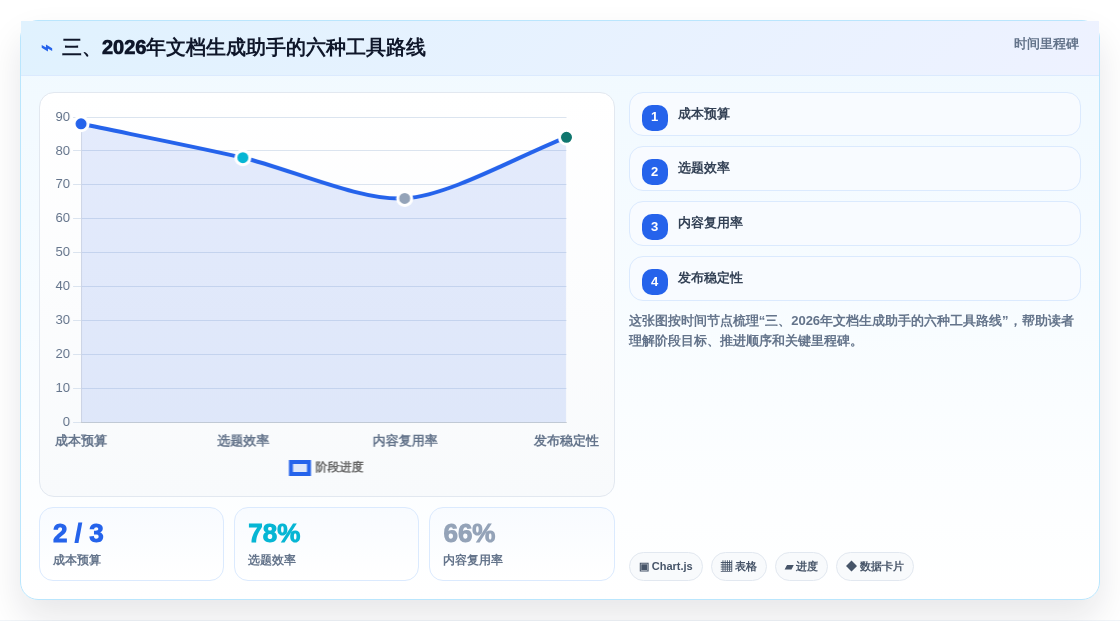Image resolution: width=1120 pixels, height=621 pixels.
Task: Click the 2 / 3 成本预算 card
Action: tap(131, 544)
